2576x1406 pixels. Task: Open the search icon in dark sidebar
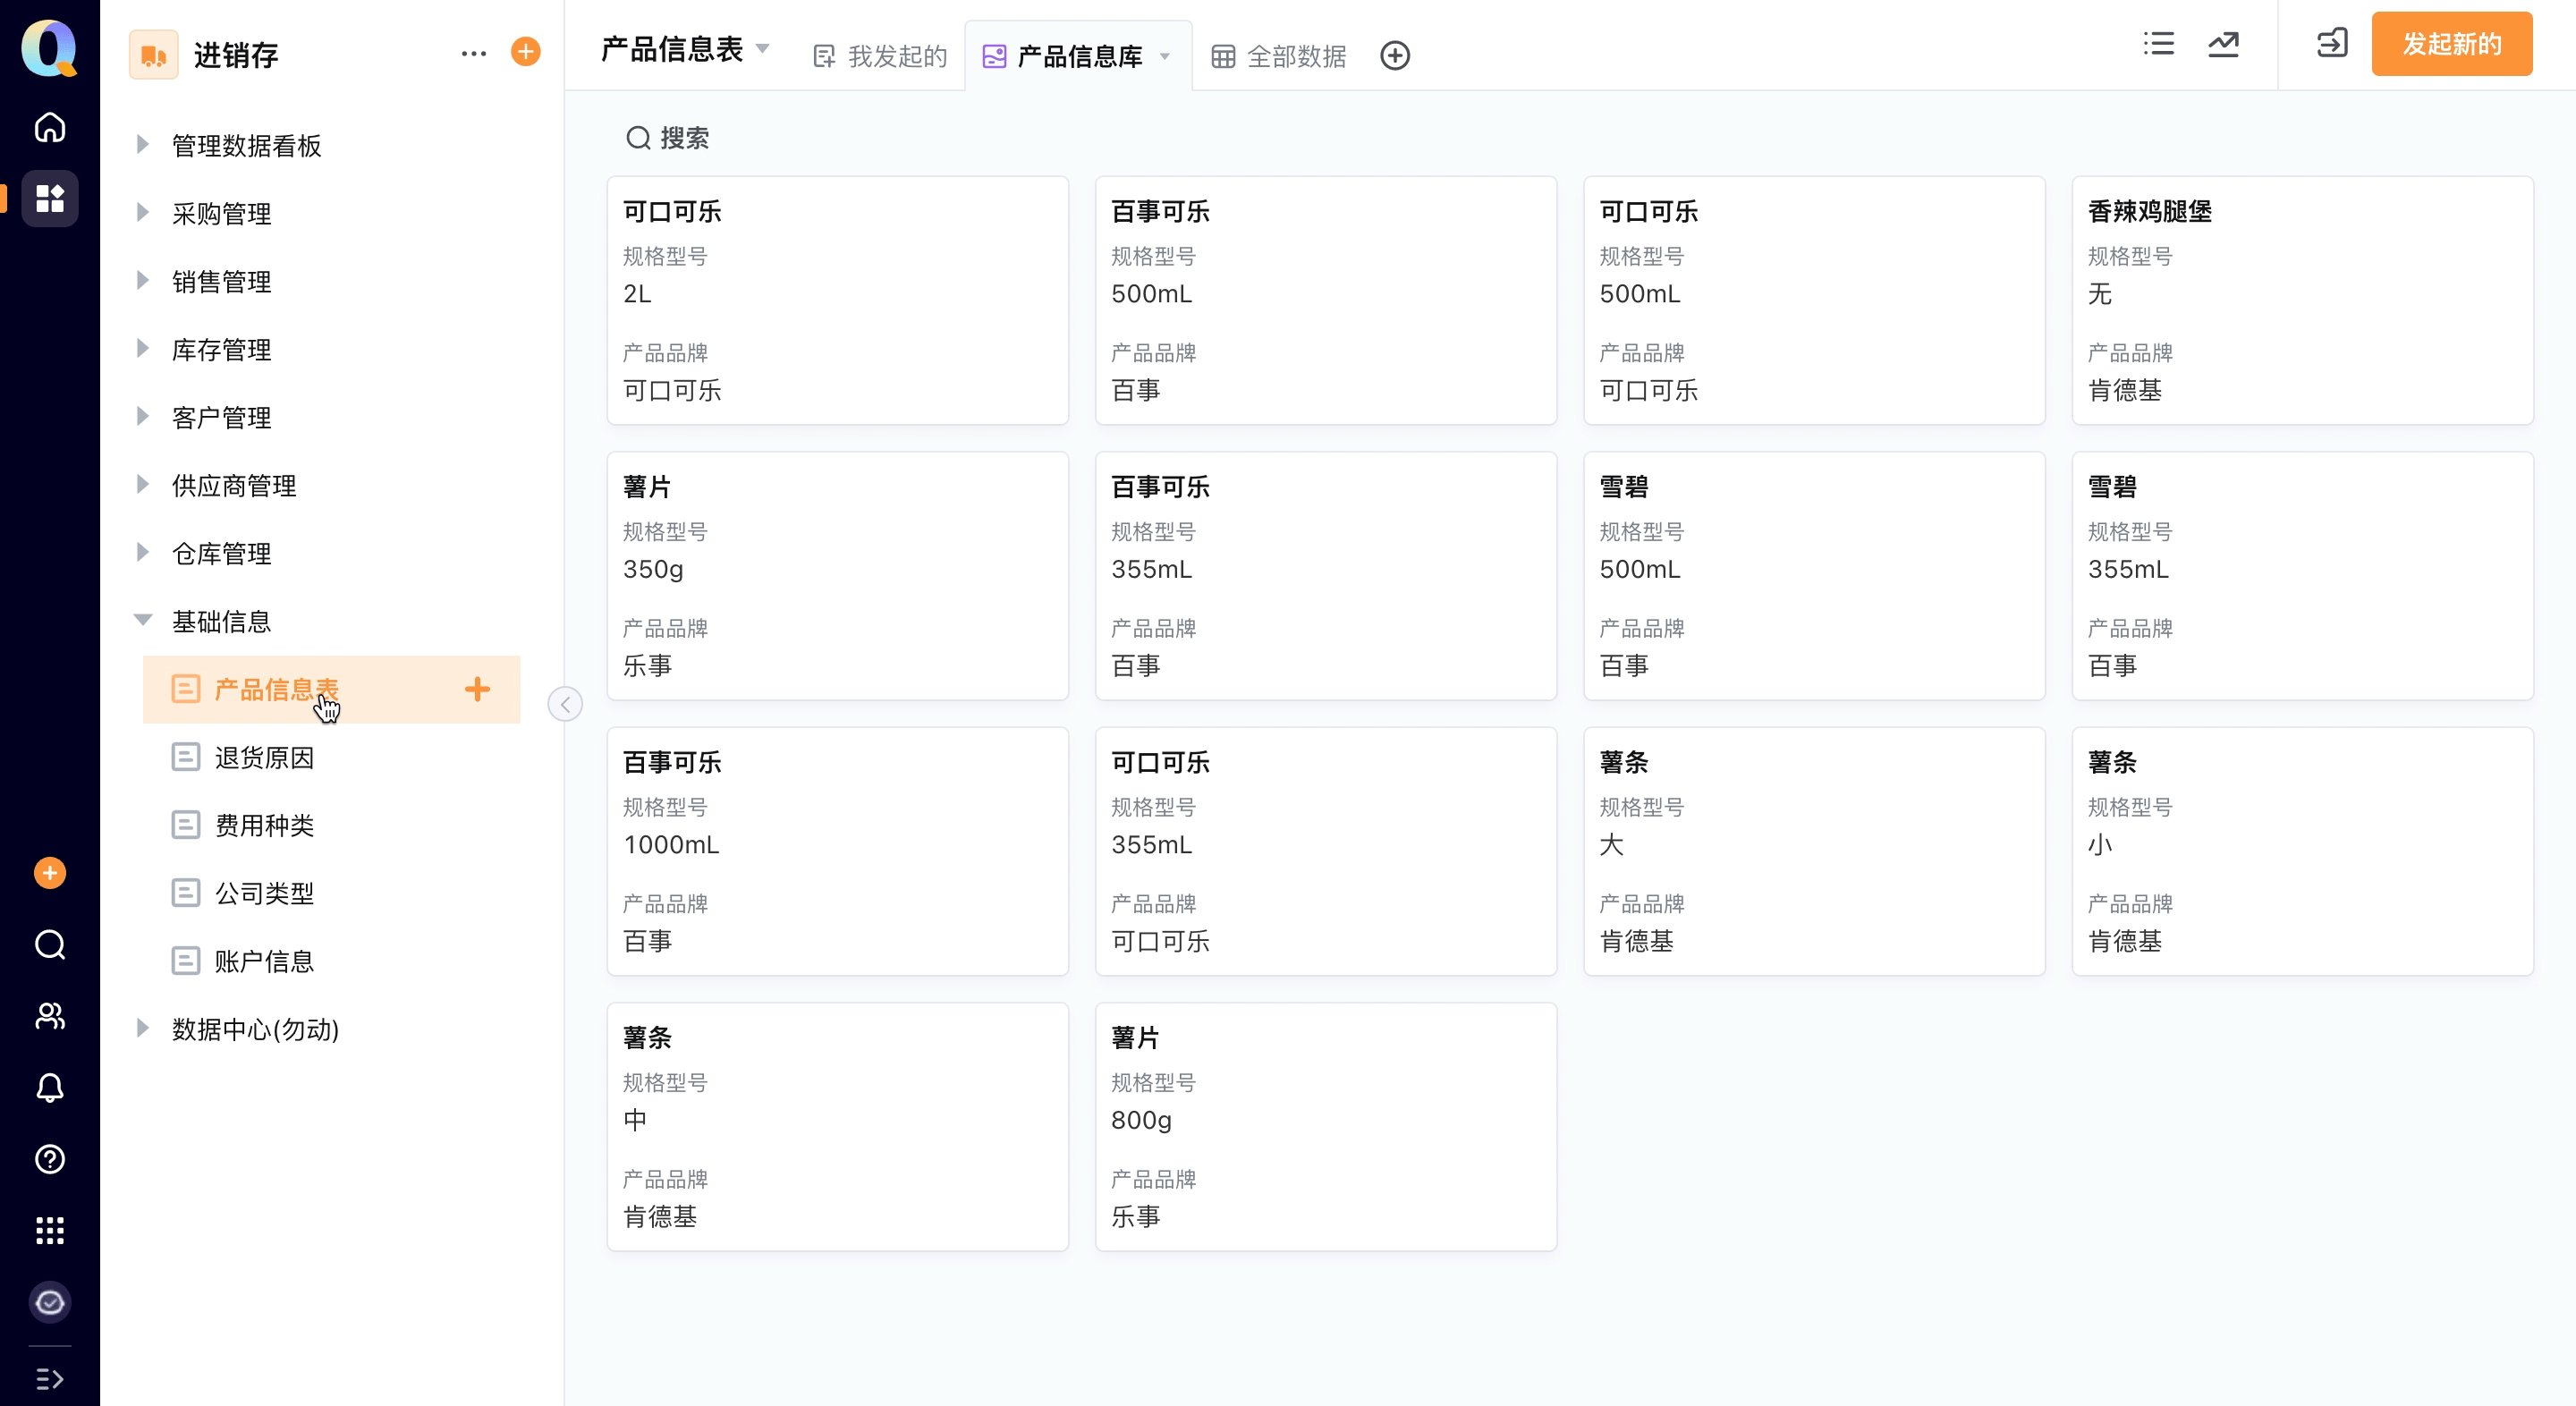tap(50, 945)
